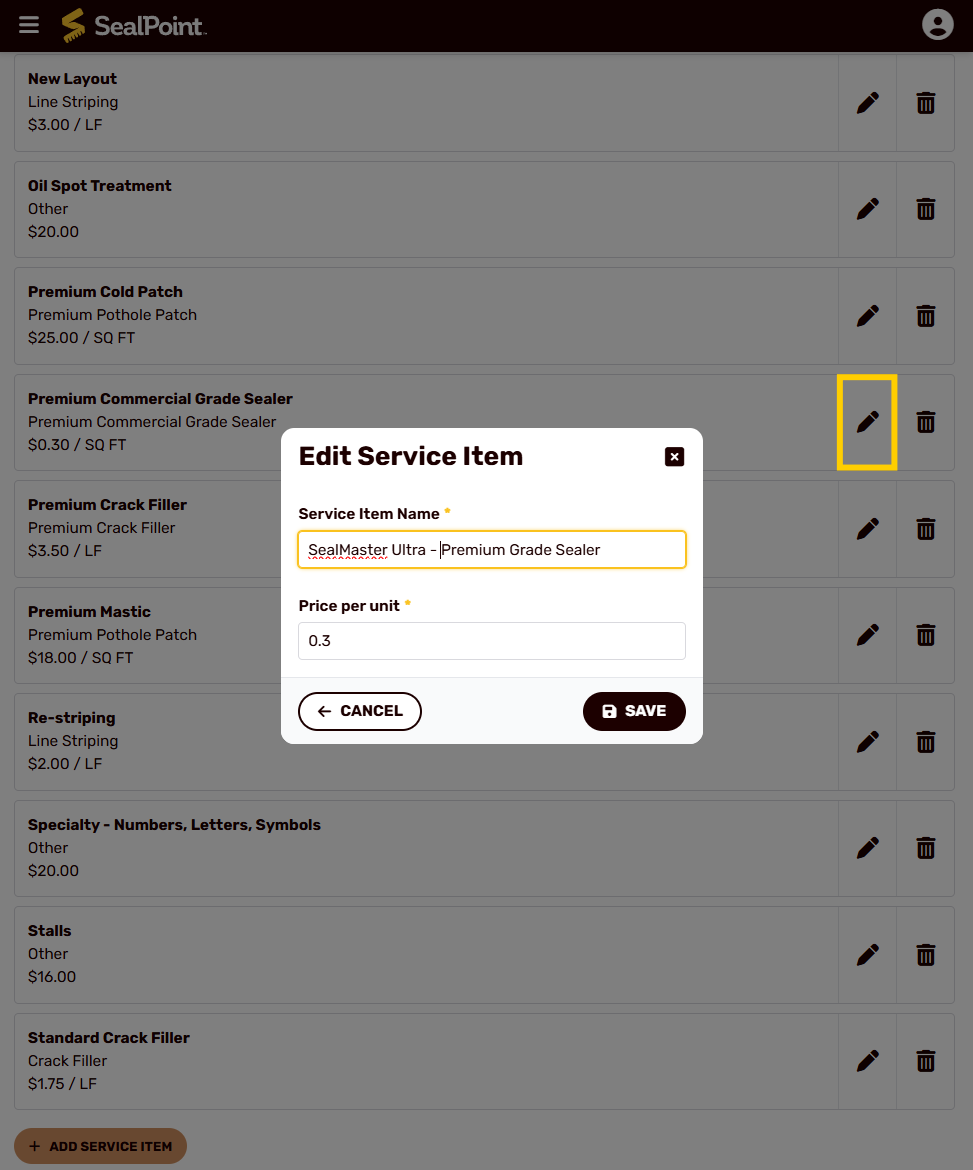
Task: Open the user account profile icon
Action: coord(937,25)
